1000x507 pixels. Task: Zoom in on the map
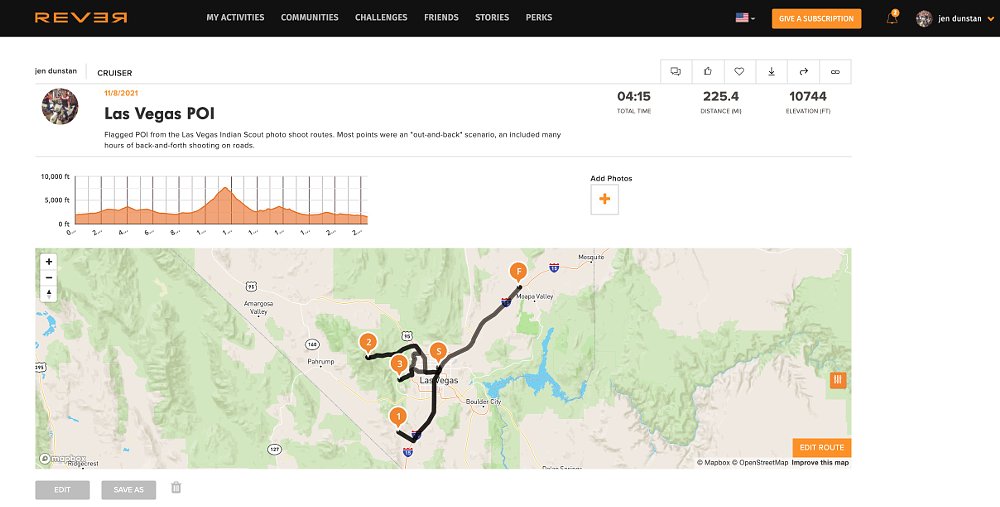click(x=50, y=262)
